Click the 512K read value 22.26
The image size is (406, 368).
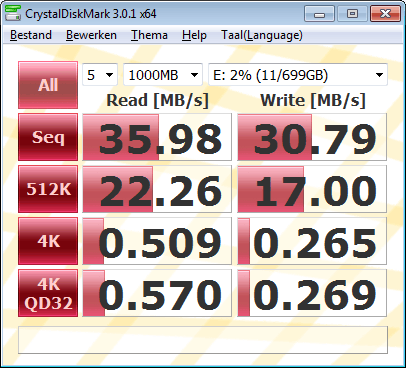pos(157,189)
